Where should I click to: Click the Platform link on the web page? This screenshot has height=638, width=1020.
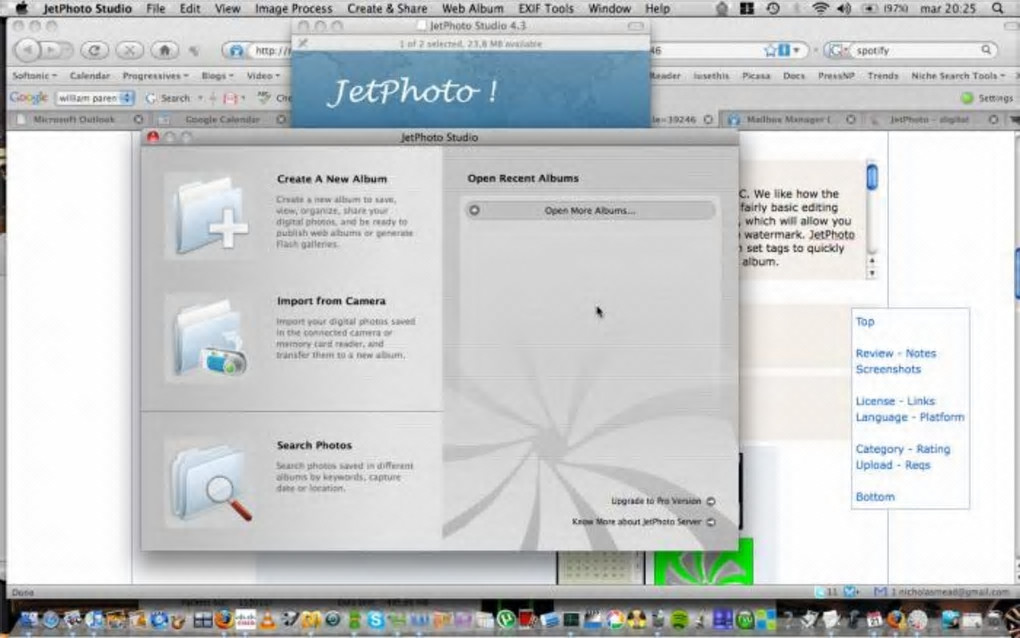pyautogui.click(x=941, y=418)
